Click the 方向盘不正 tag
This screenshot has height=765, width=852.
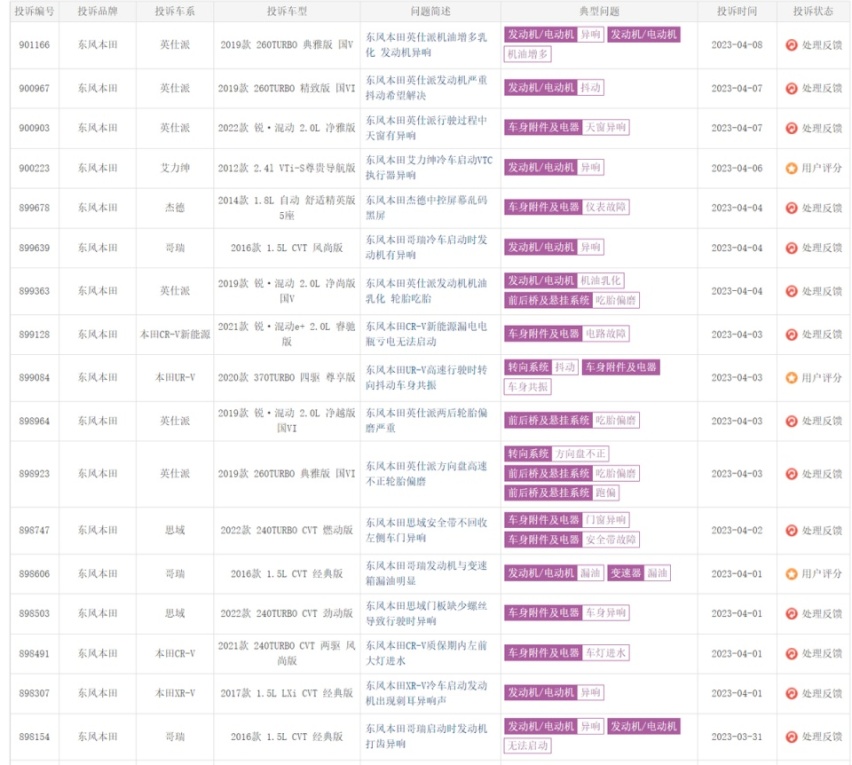coord(580,454)
